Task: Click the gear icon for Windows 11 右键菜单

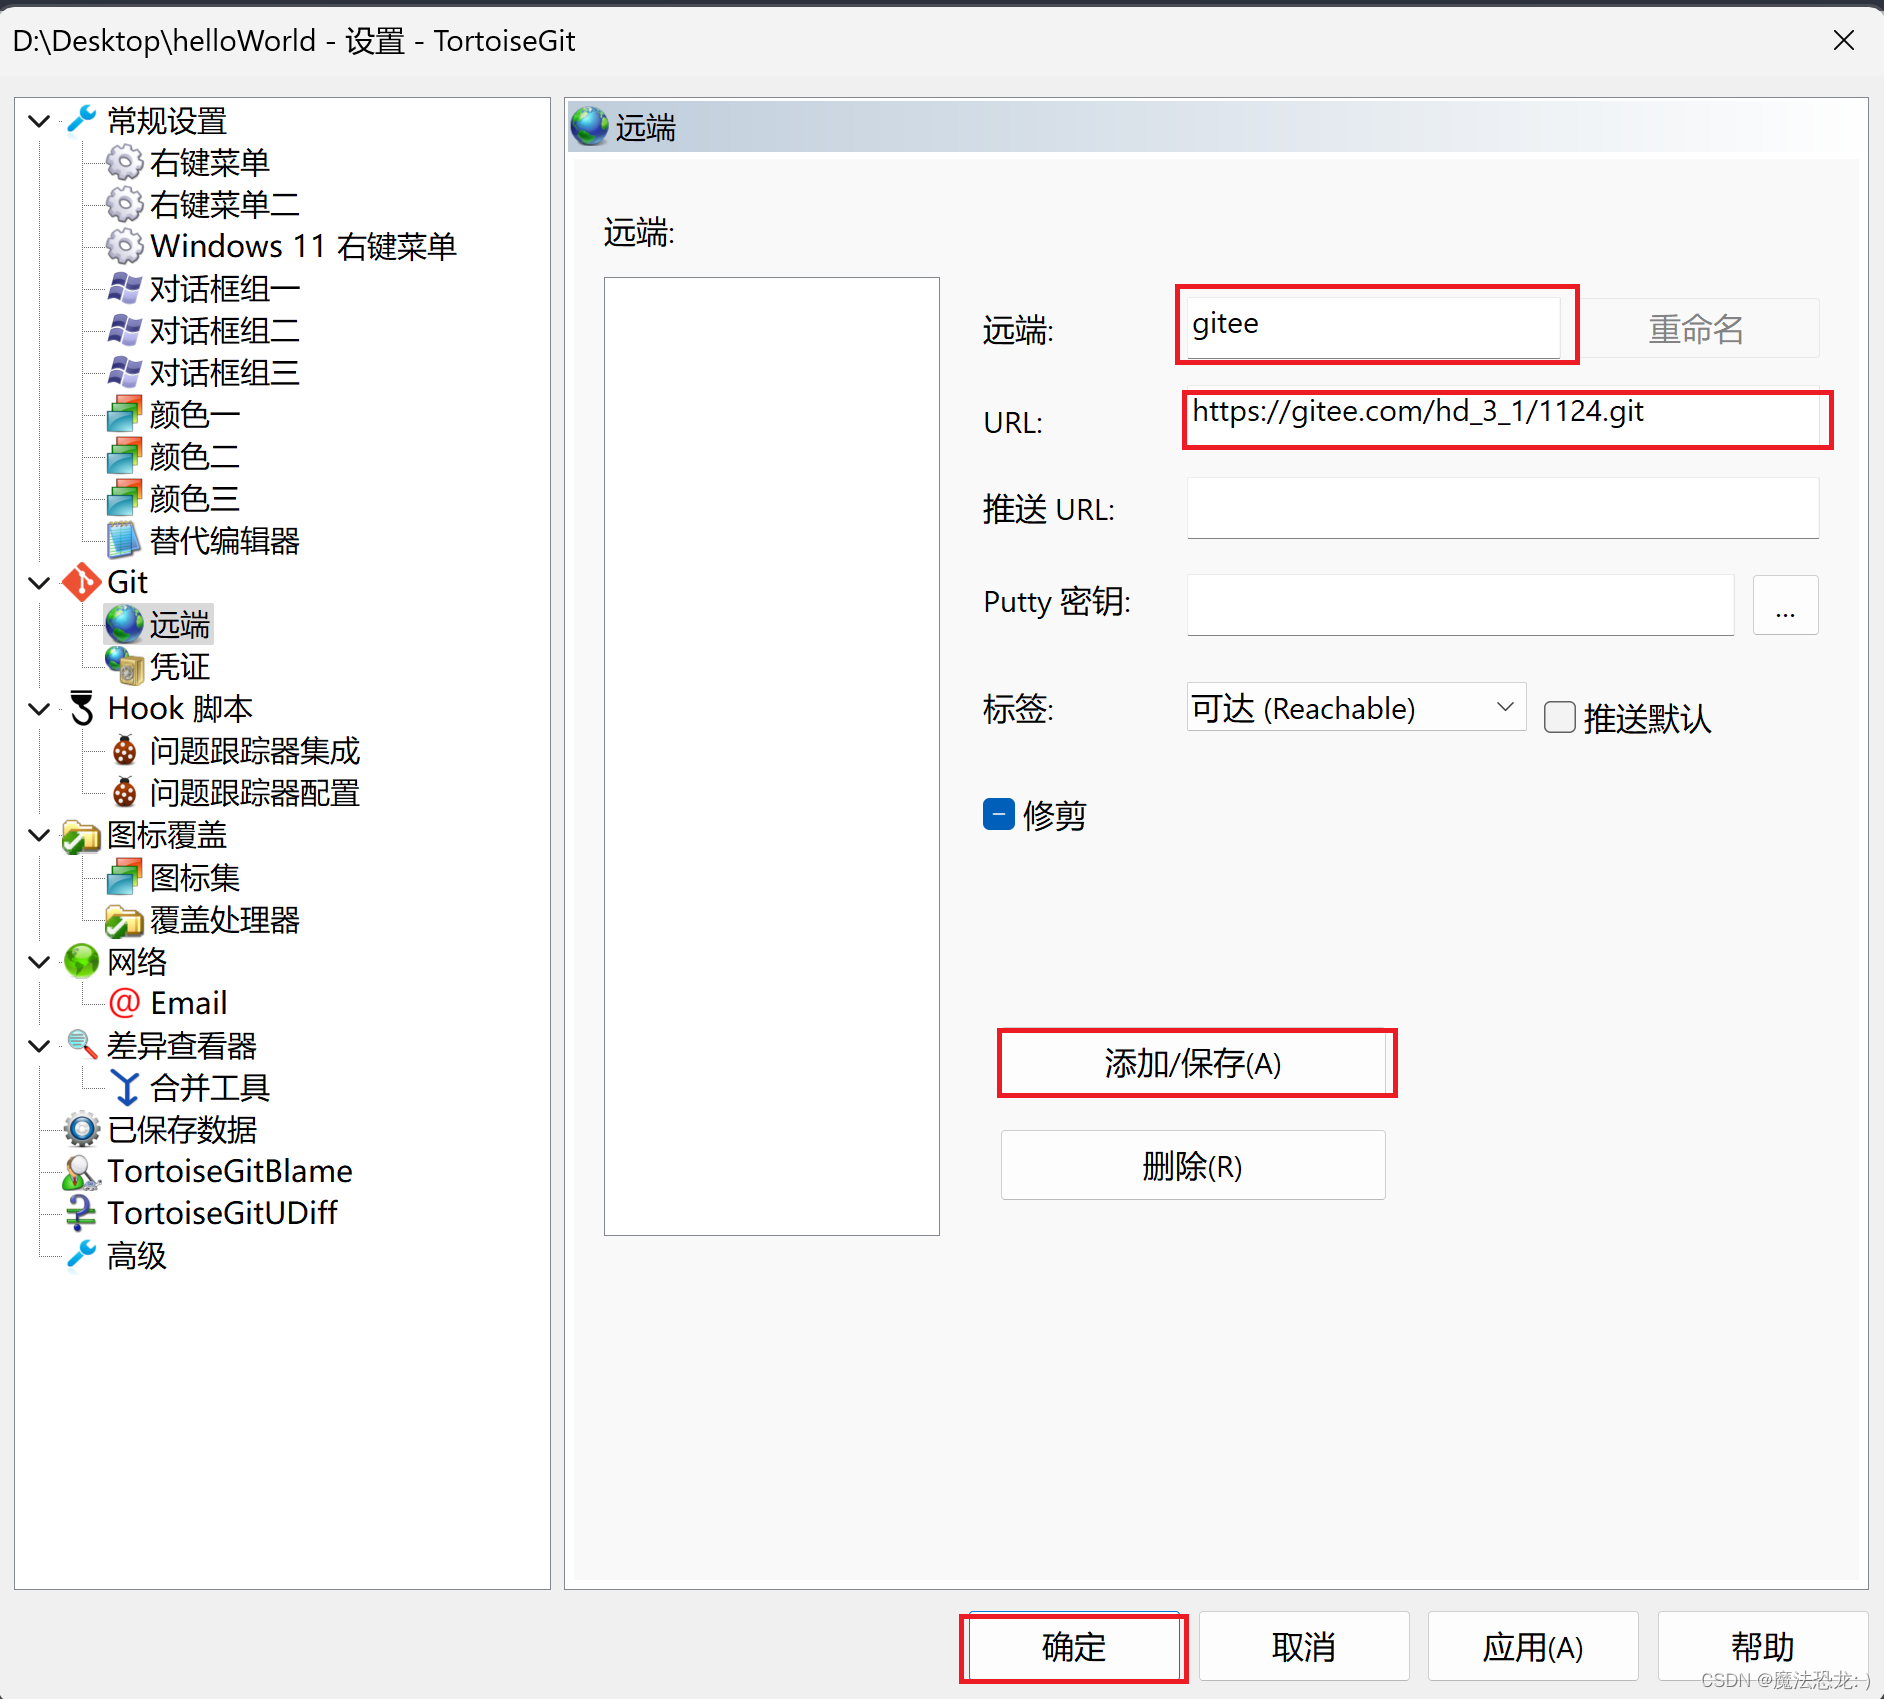Action: point(124,246)
